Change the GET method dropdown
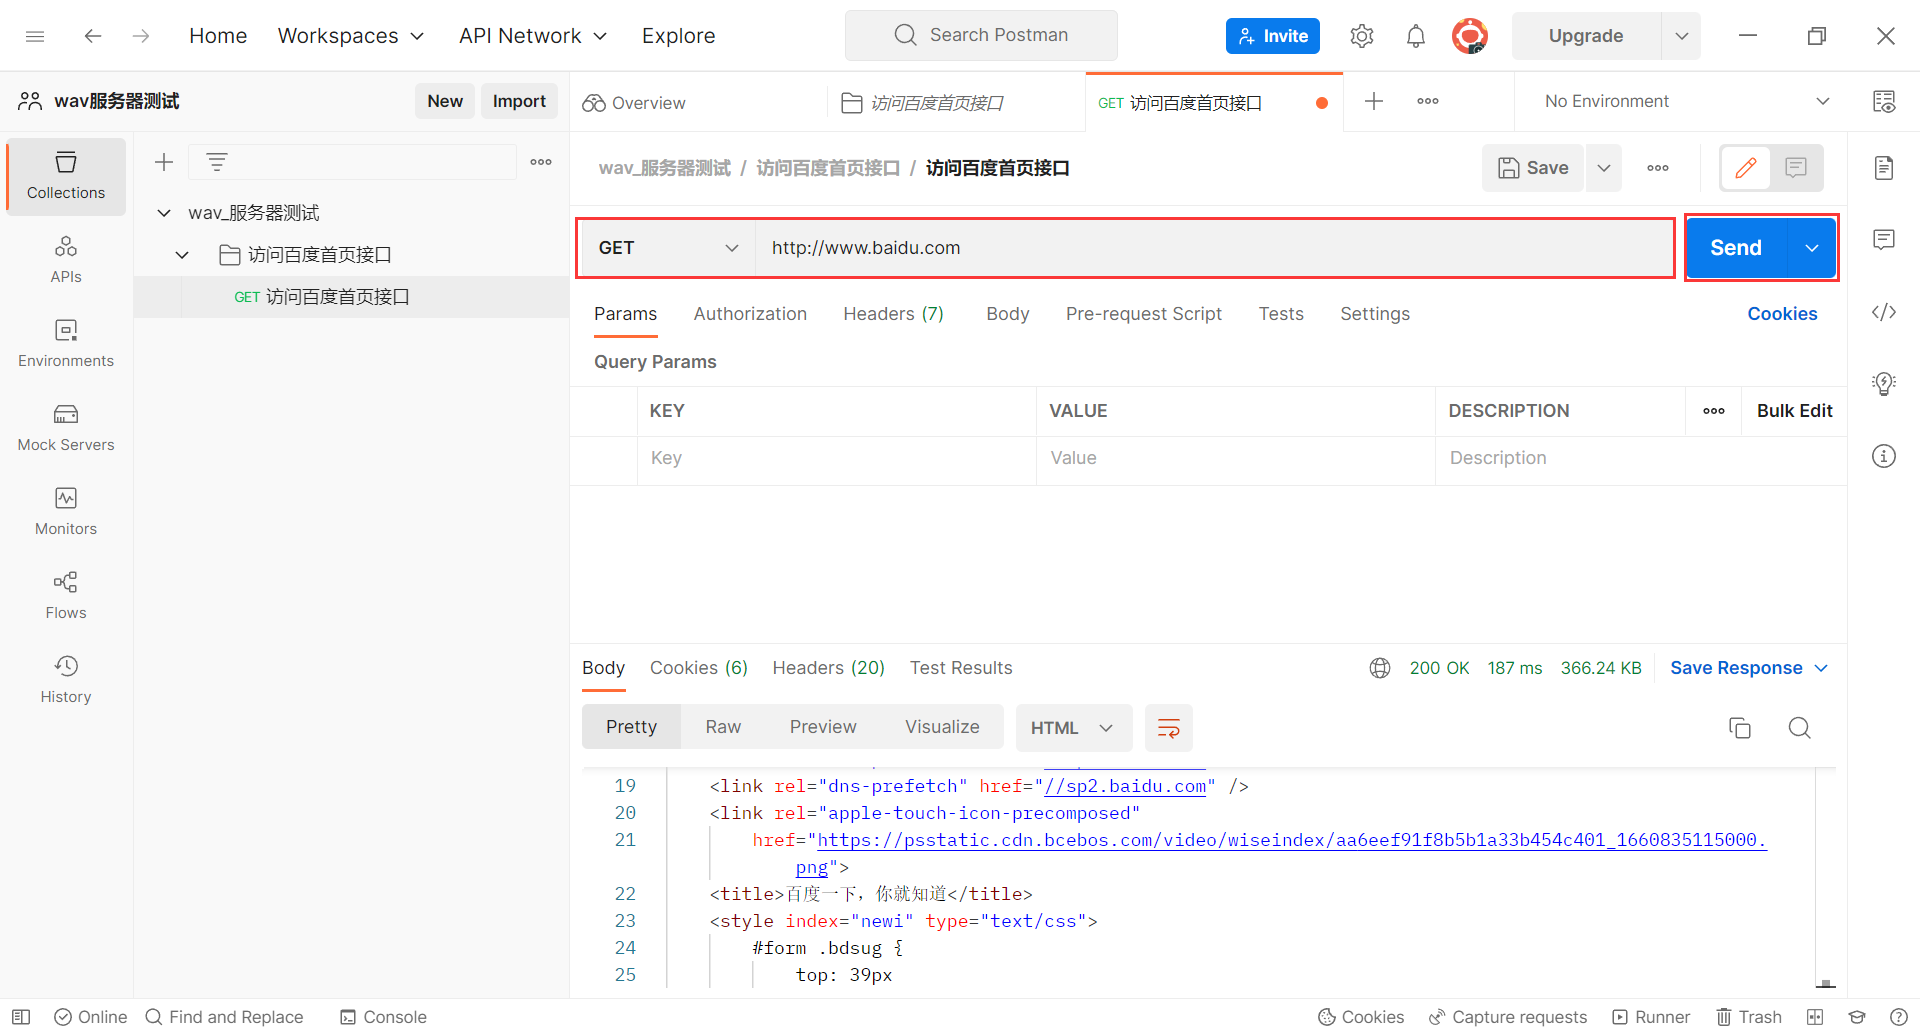The height and width of the screenshot is (1034, 1920). (x=668, y=248)
